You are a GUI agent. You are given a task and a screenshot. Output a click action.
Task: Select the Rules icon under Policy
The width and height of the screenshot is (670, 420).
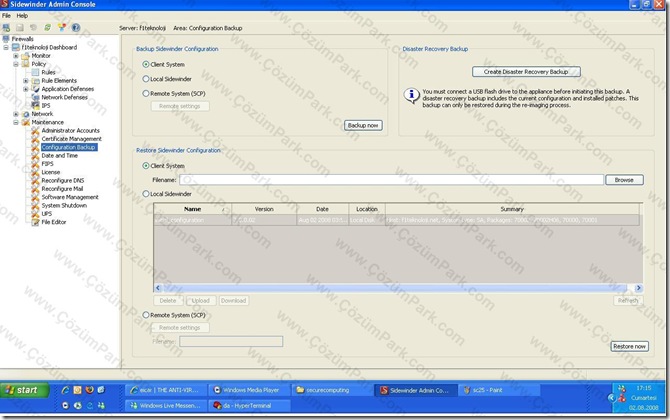(35, 72)
